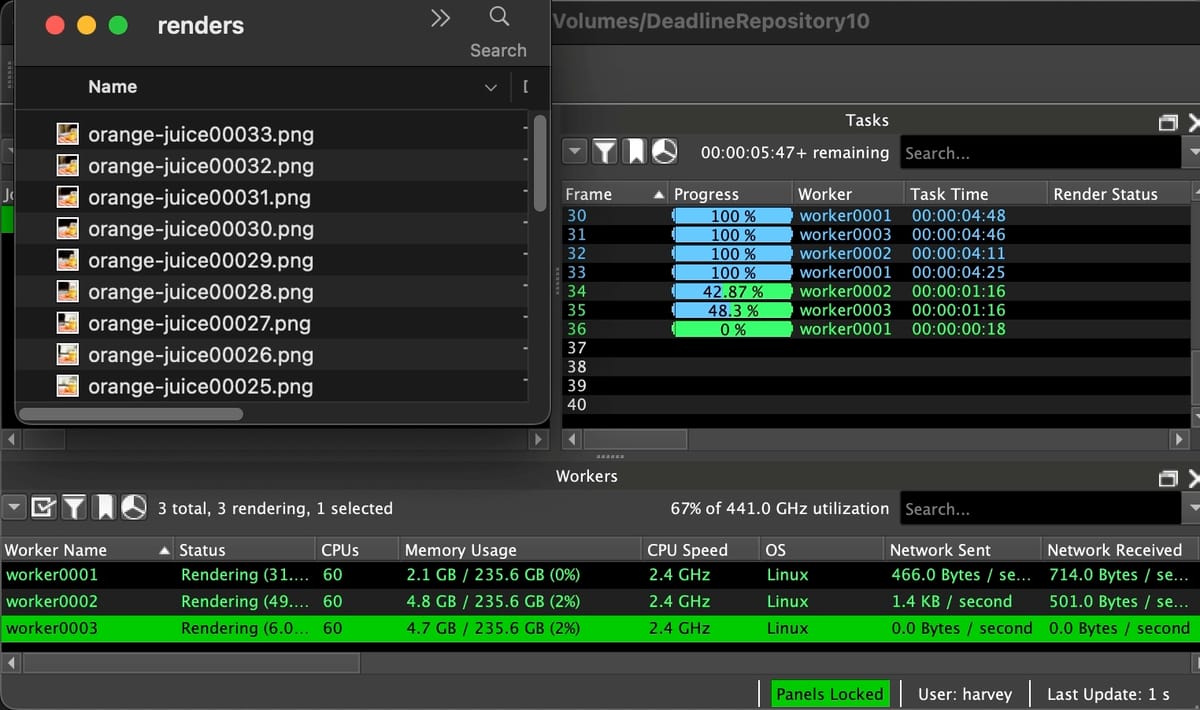Click the bookmark icon in the Tasks toolbar

point(636,151)
